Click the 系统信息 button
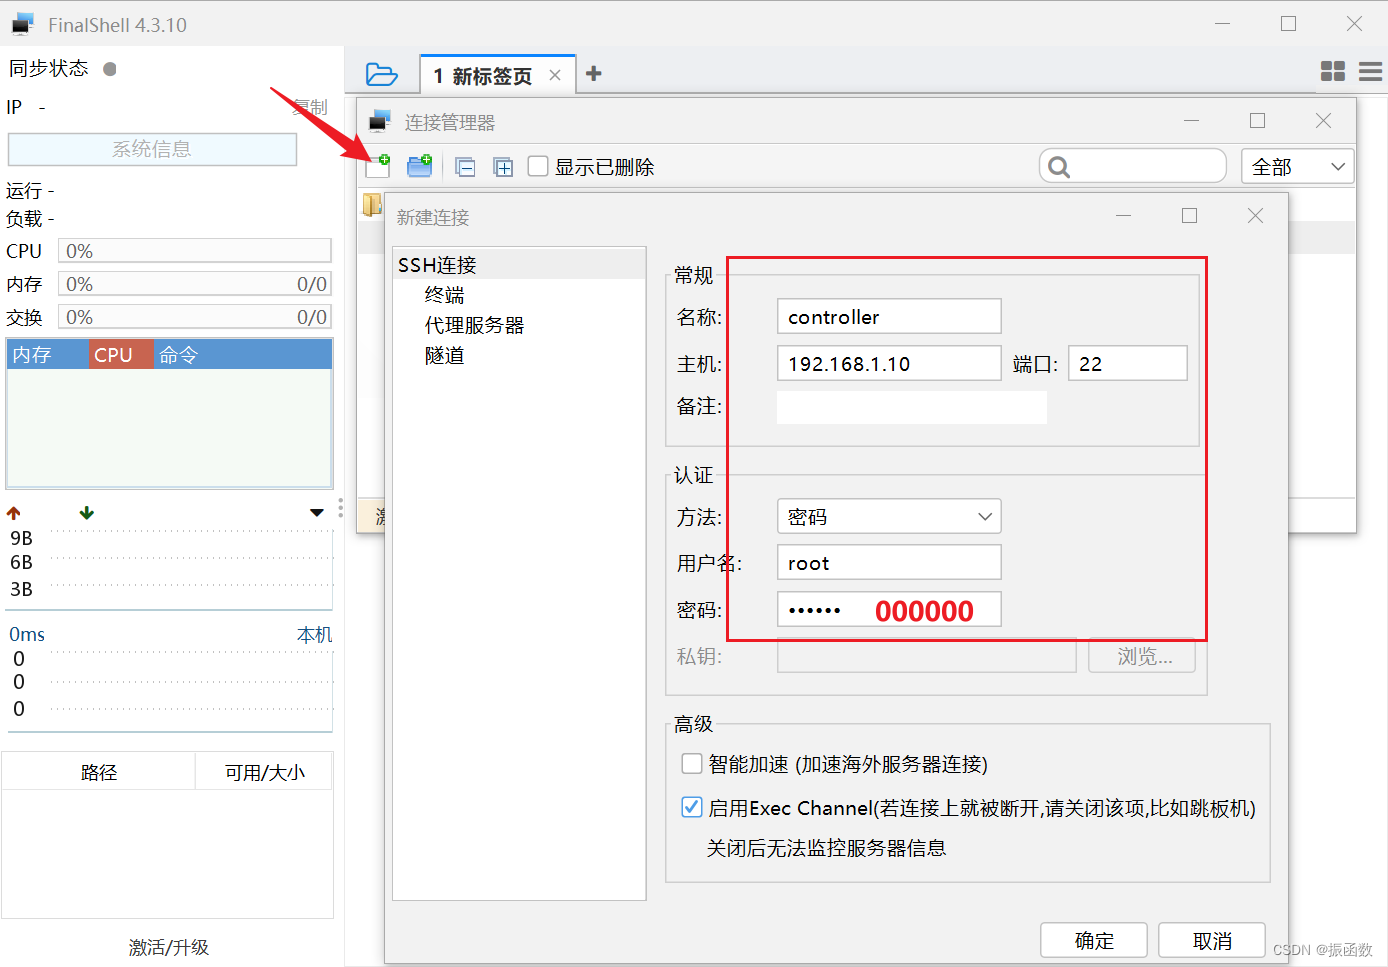 coord(152,149)
